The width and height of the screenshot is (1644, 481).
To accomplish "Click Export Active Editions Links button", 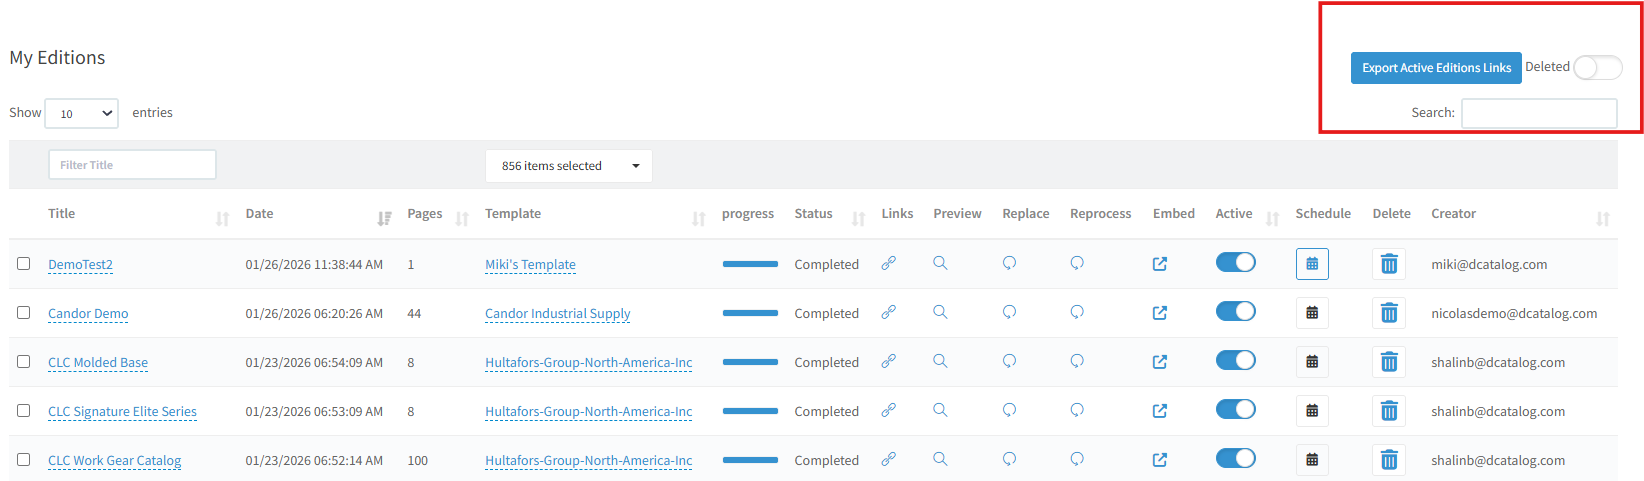I will click(x=1435, y=68).
